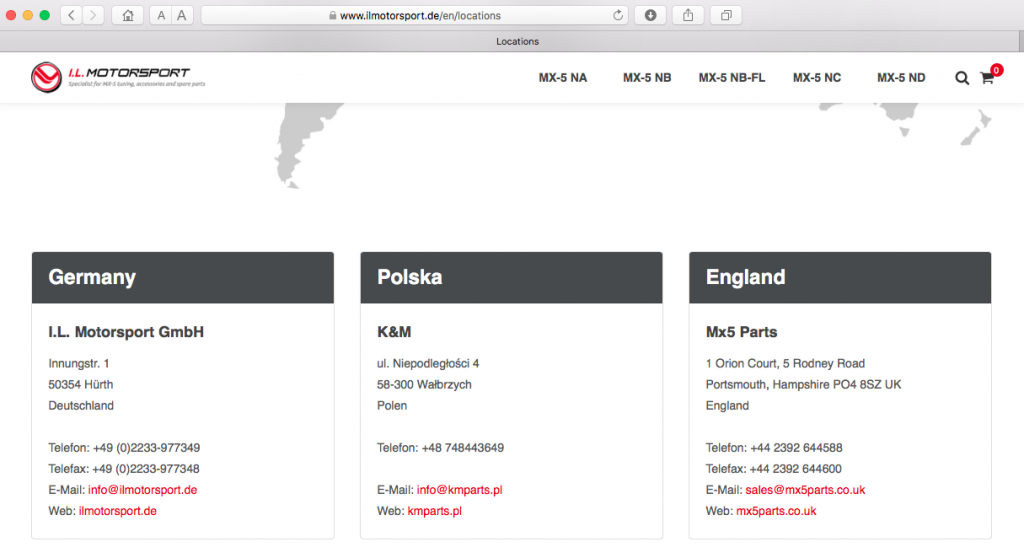This screenshot has height=558, width=1024.
Task: Go forward with the Safari forward arrow
Action: point(93,15)
